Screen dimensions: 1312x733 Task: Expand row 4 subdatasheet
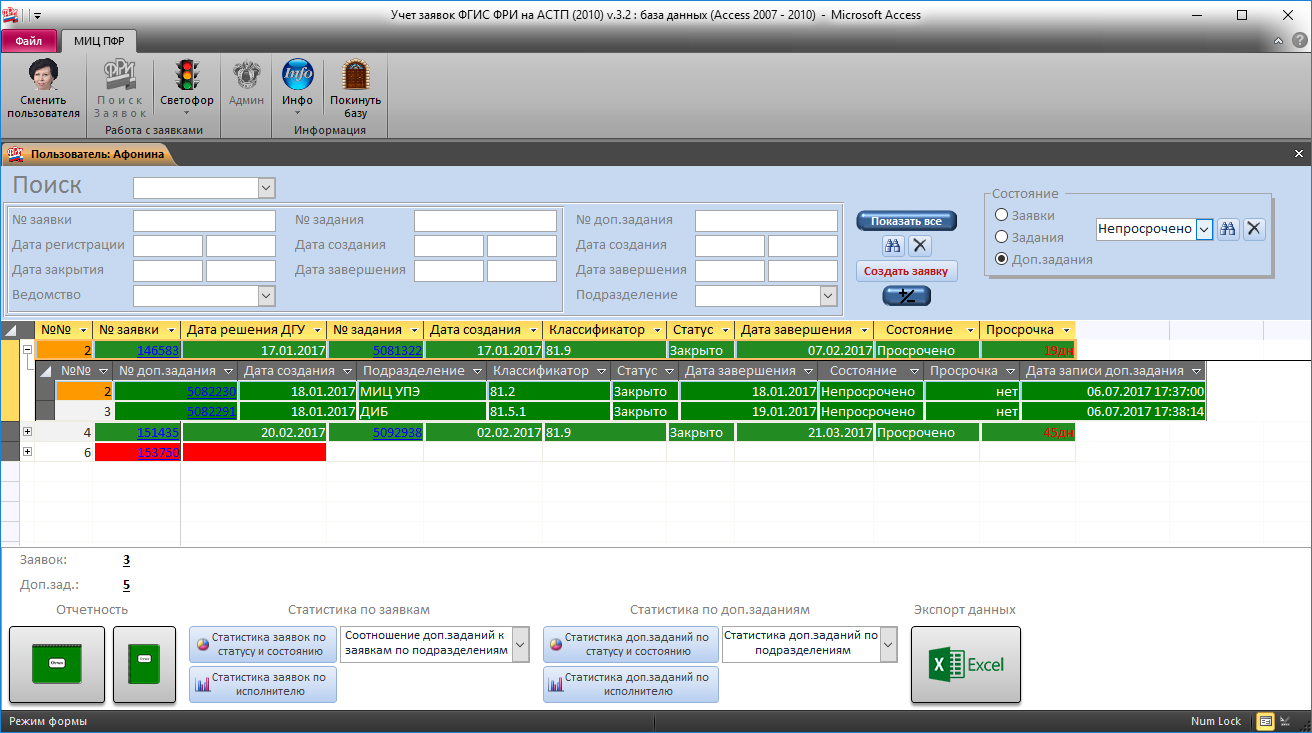27,432
